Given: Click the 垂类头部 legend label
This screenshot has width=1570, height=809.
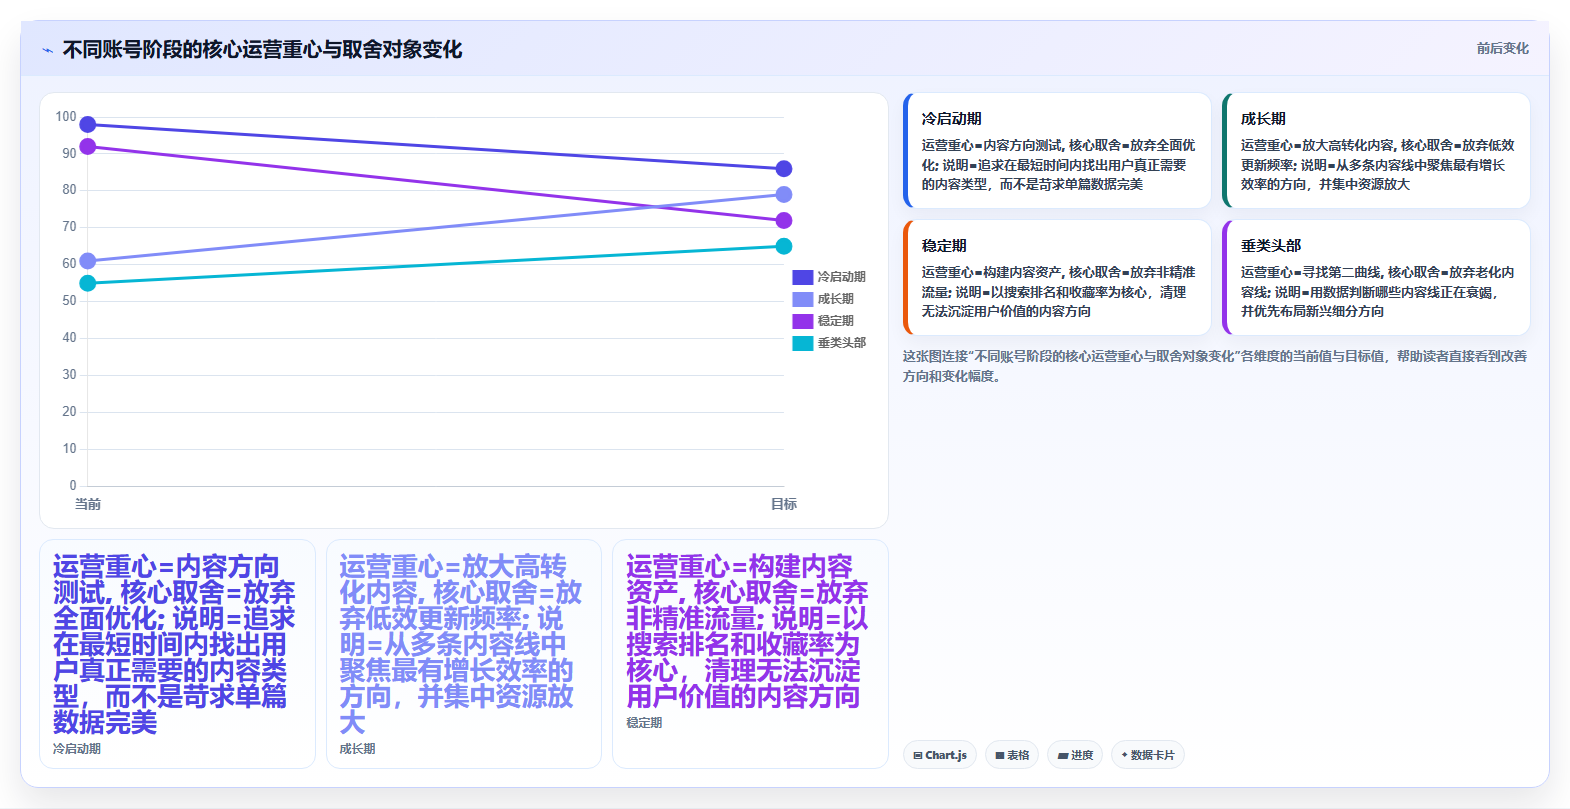Looking at the screenshot, I should click(842, 343).
